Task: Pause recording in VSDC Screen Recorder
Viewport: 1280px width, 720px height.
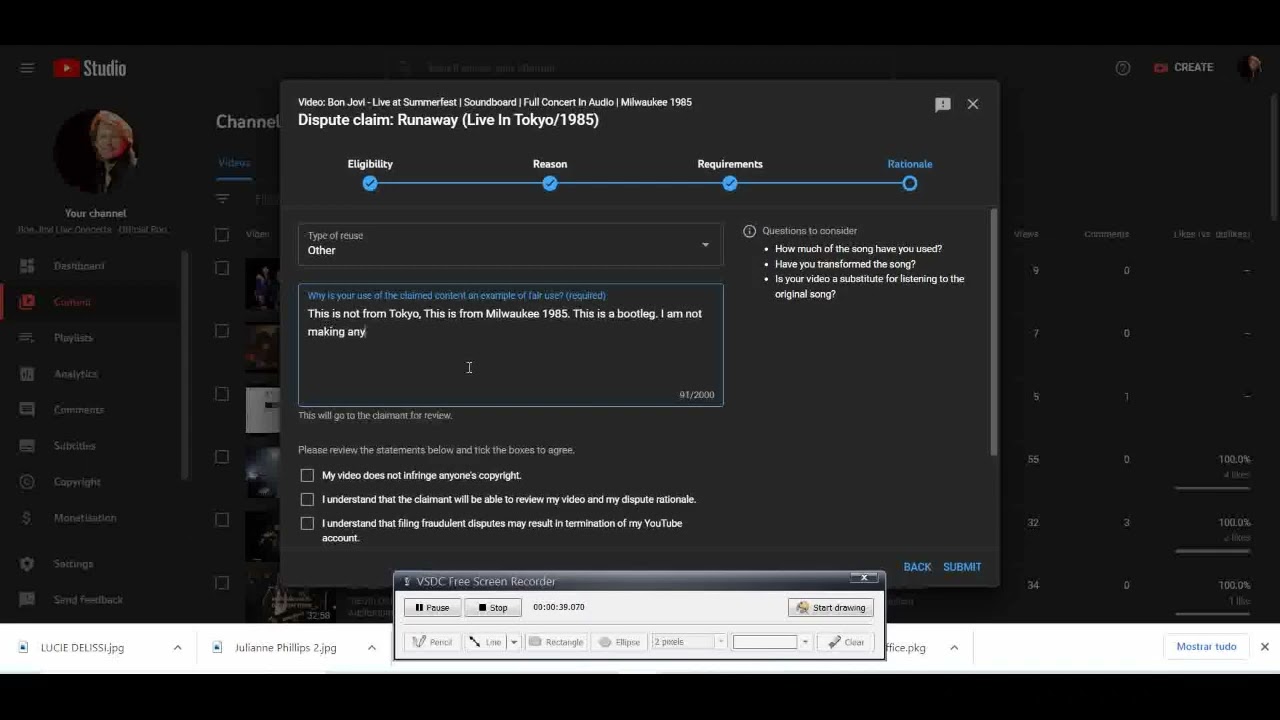Action: [x=432, y=607]
